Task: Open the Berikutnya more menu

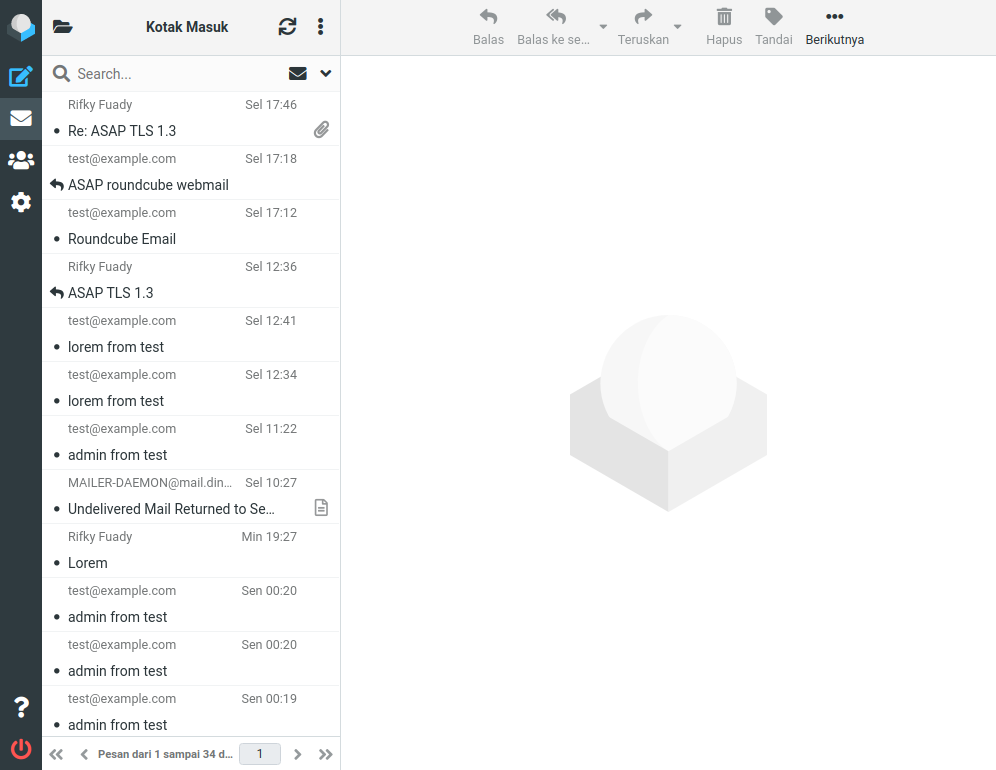Action: 834,27
